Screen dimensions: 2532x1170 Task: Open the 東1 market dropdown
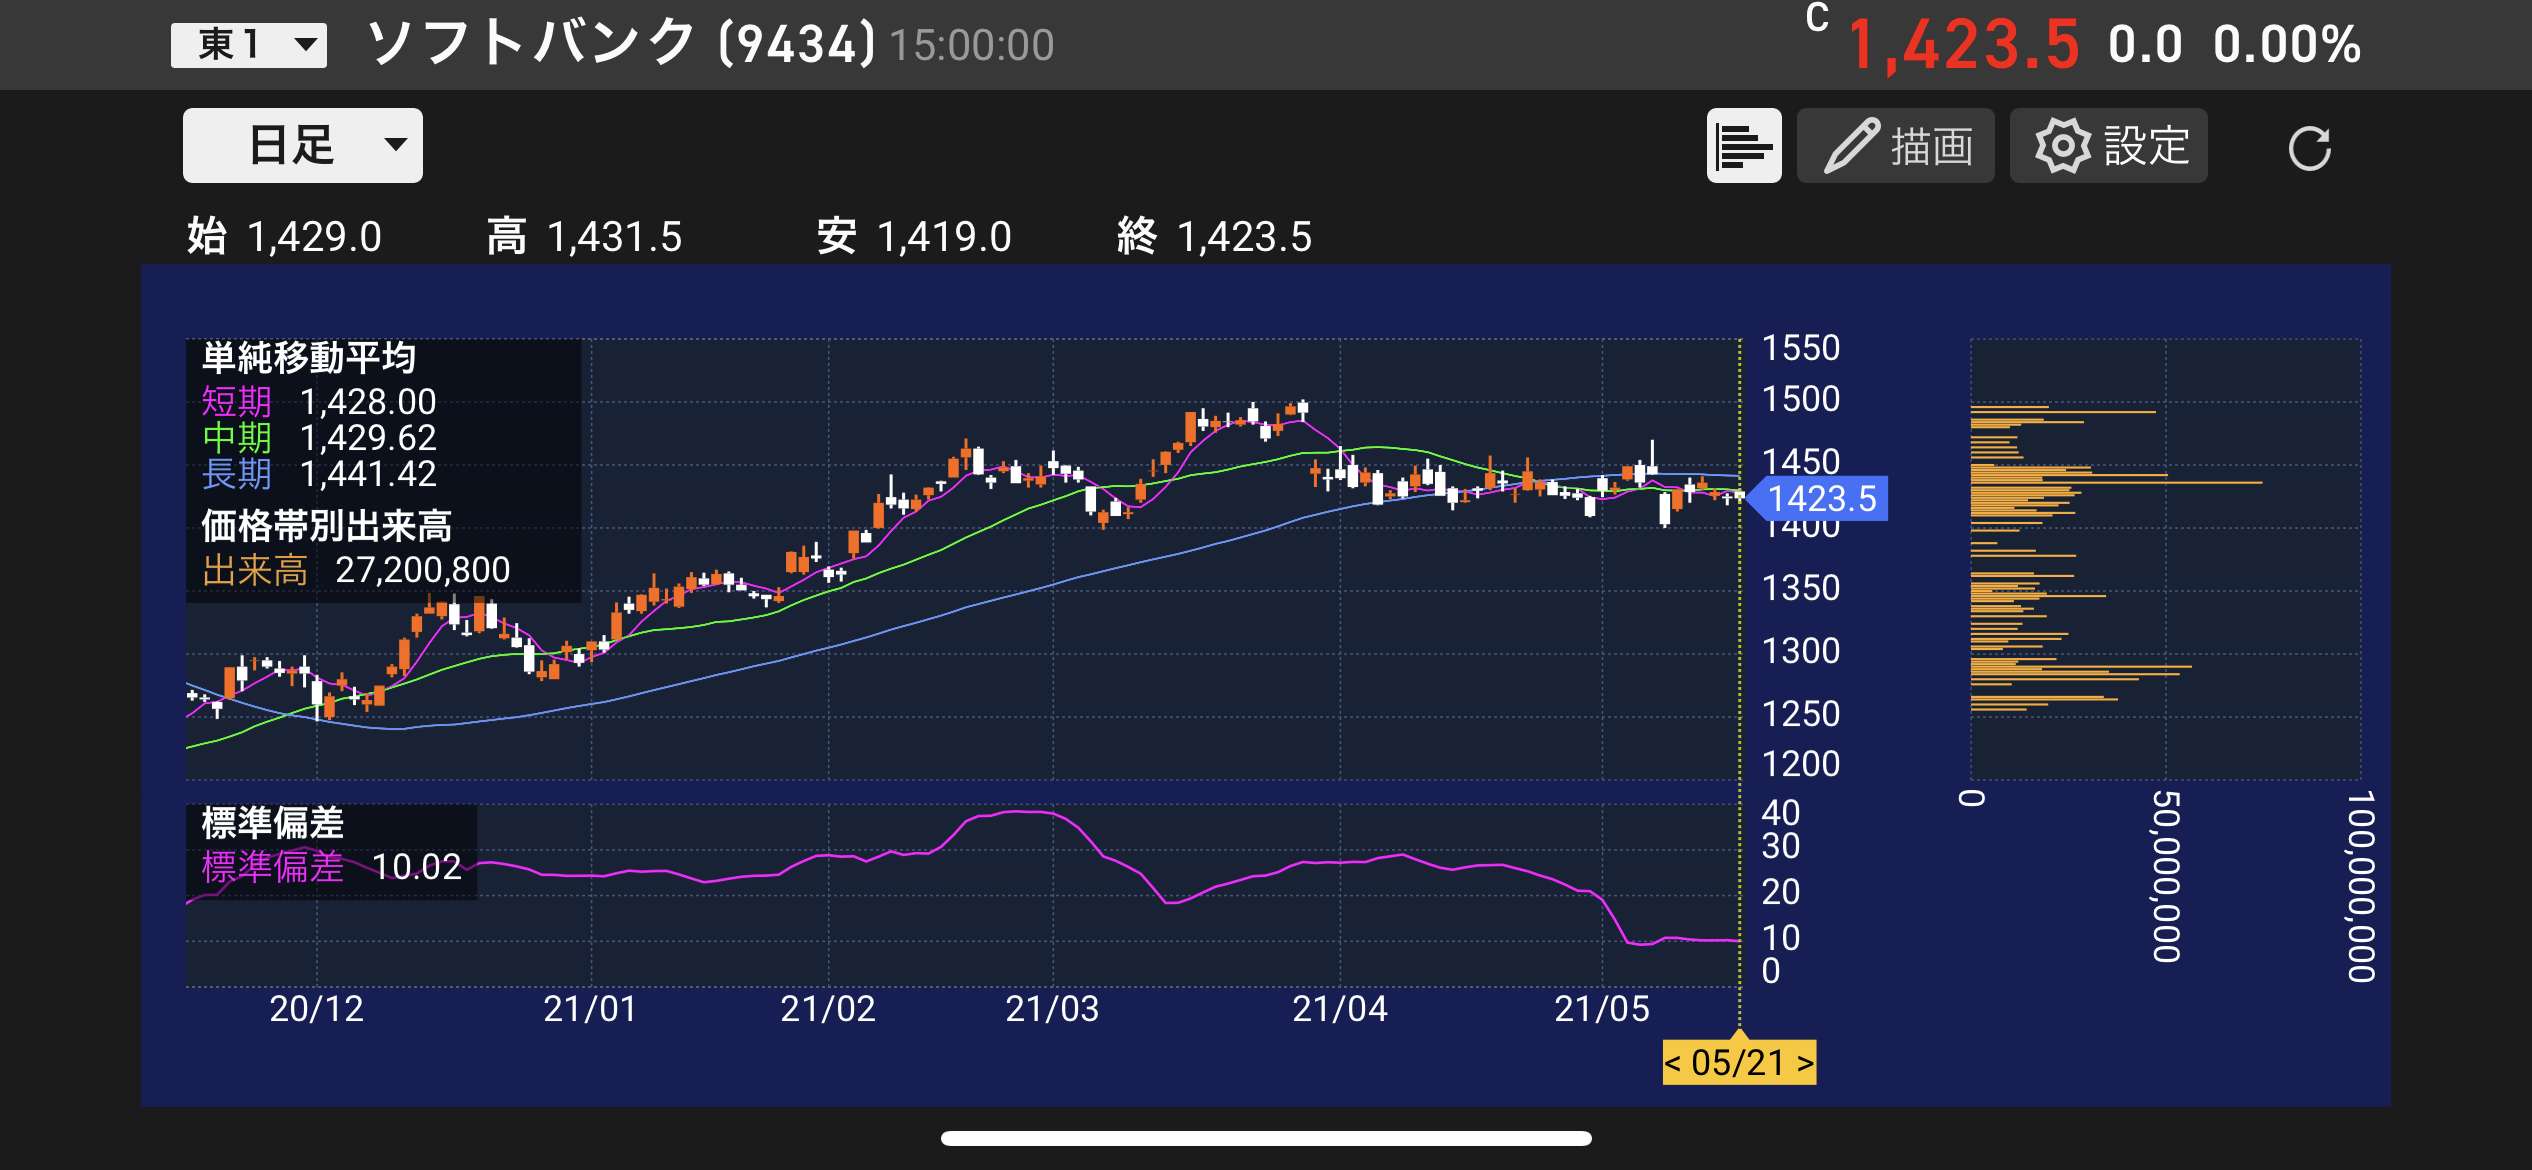[248, 45]
